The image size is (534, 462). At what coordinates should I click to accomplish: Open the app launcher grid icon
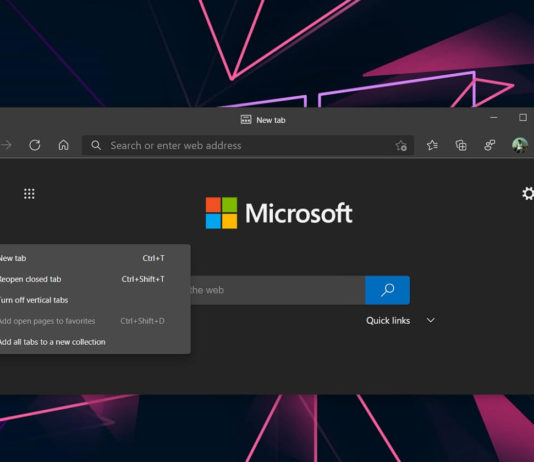coord(29,194)
